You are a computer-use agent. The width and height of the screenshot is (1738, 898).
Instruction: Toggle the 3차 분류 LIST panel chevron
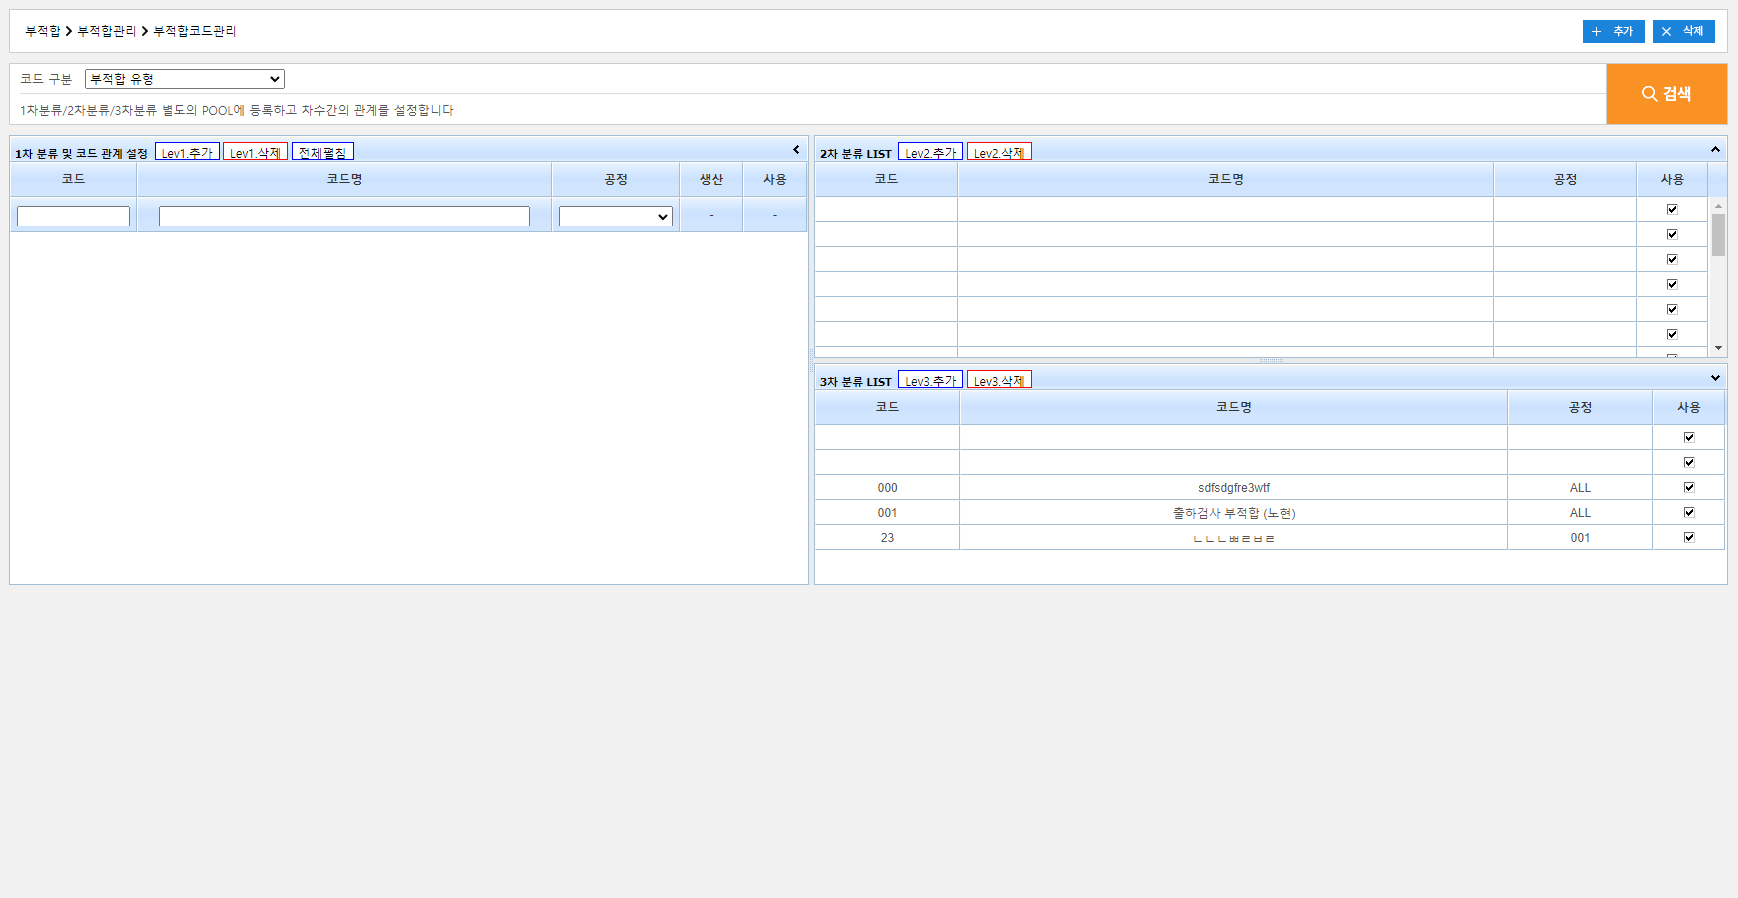pos(1715,378)
